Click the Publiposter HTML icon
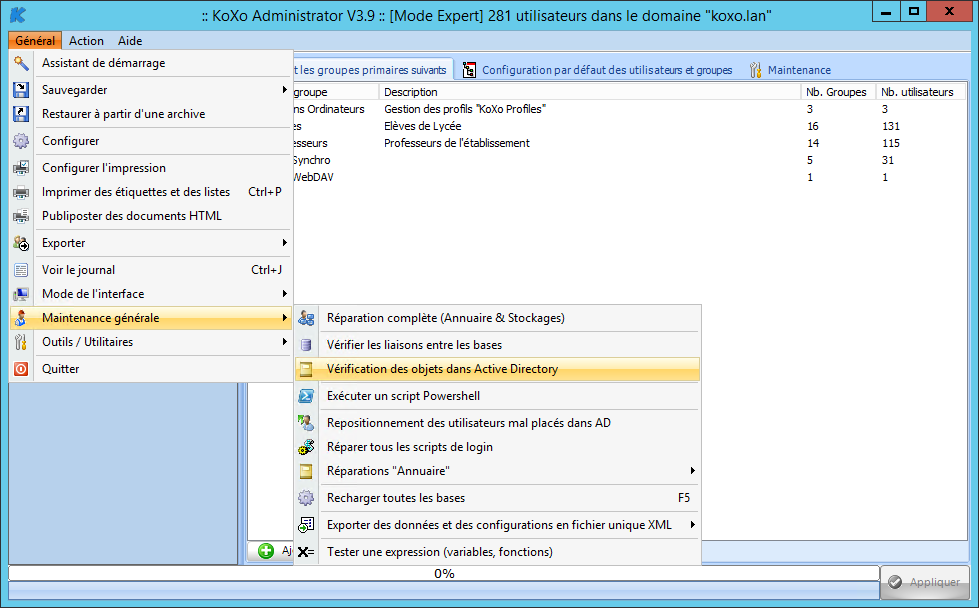The height and width of the screenshot is (608, 979). [21, 216]
